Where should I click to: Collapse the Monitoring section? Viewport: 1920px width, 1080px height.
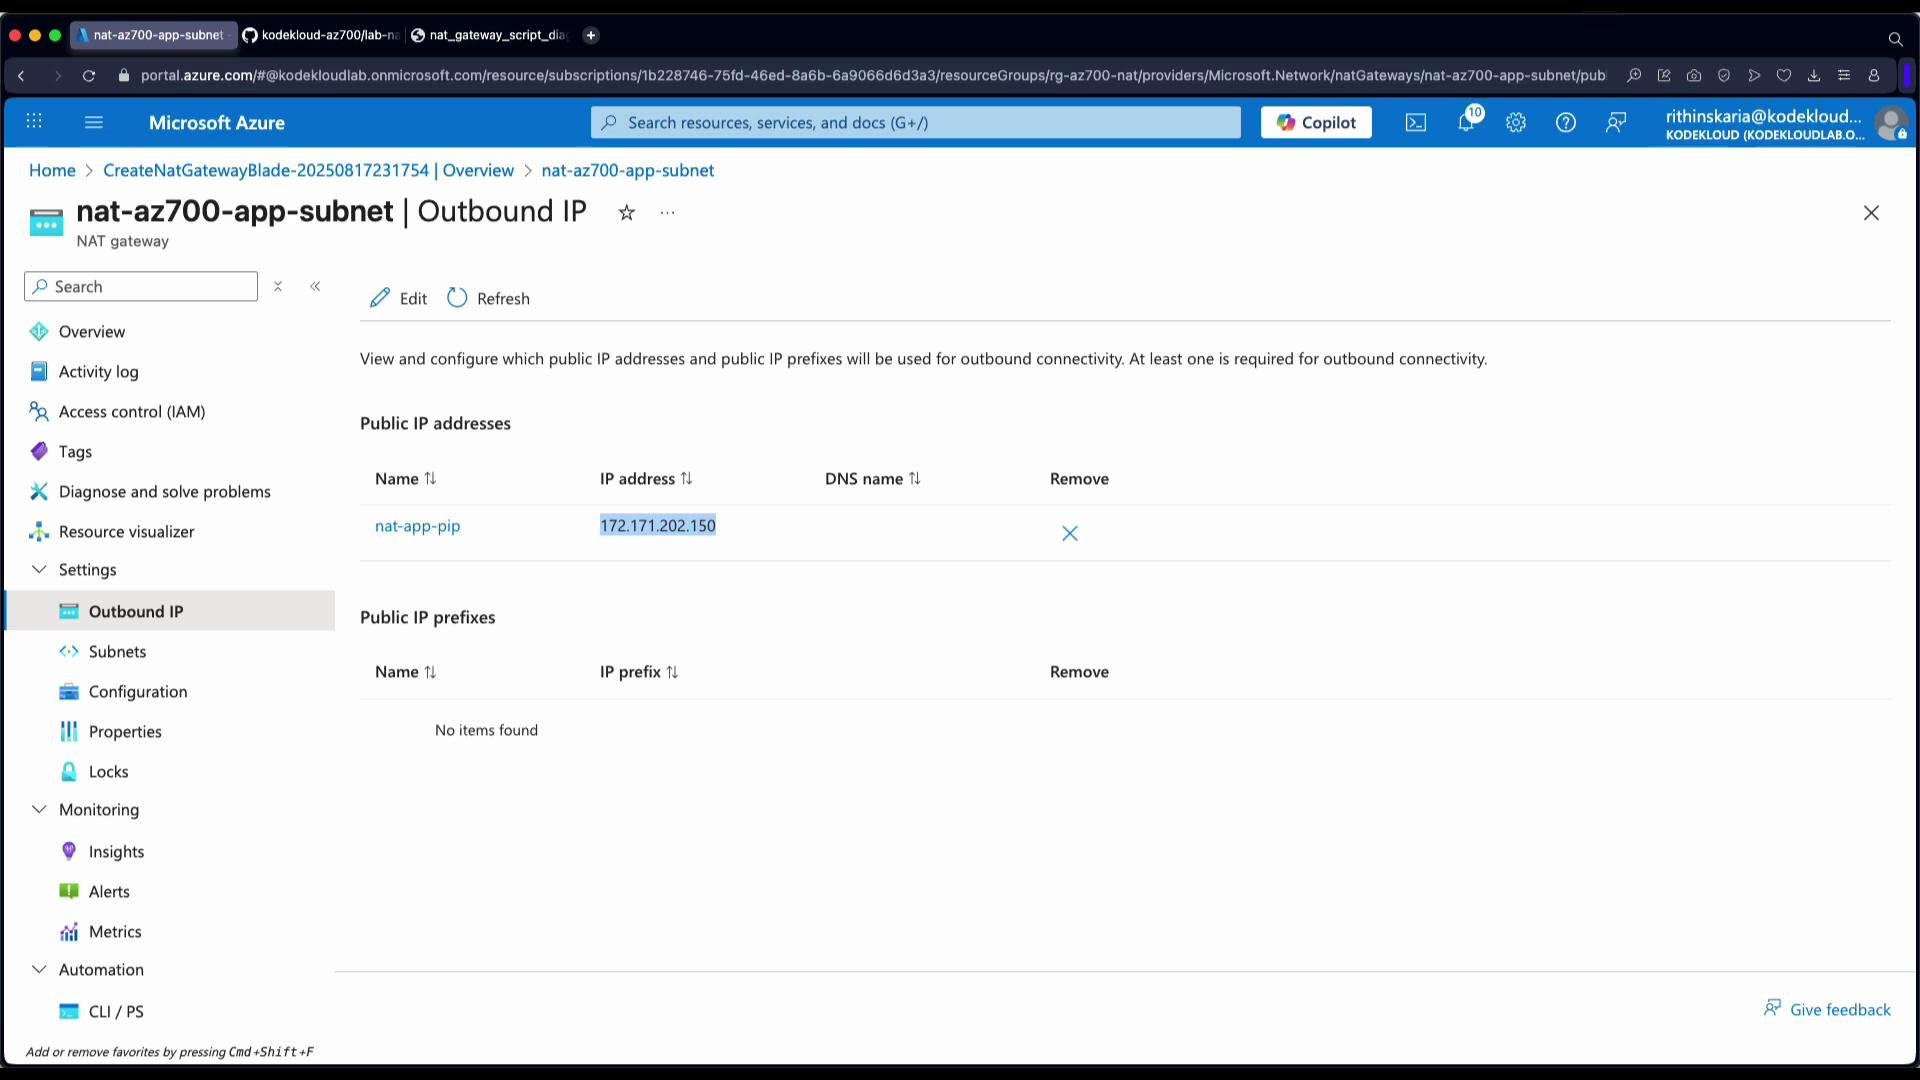39,809
